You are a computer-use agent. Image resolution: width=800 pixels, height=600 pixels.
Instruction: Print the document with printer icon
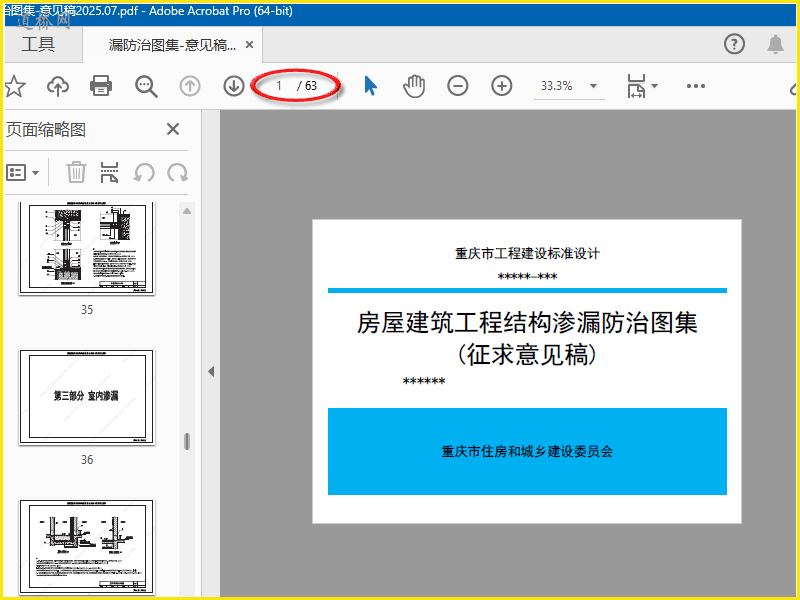[101, 86]
